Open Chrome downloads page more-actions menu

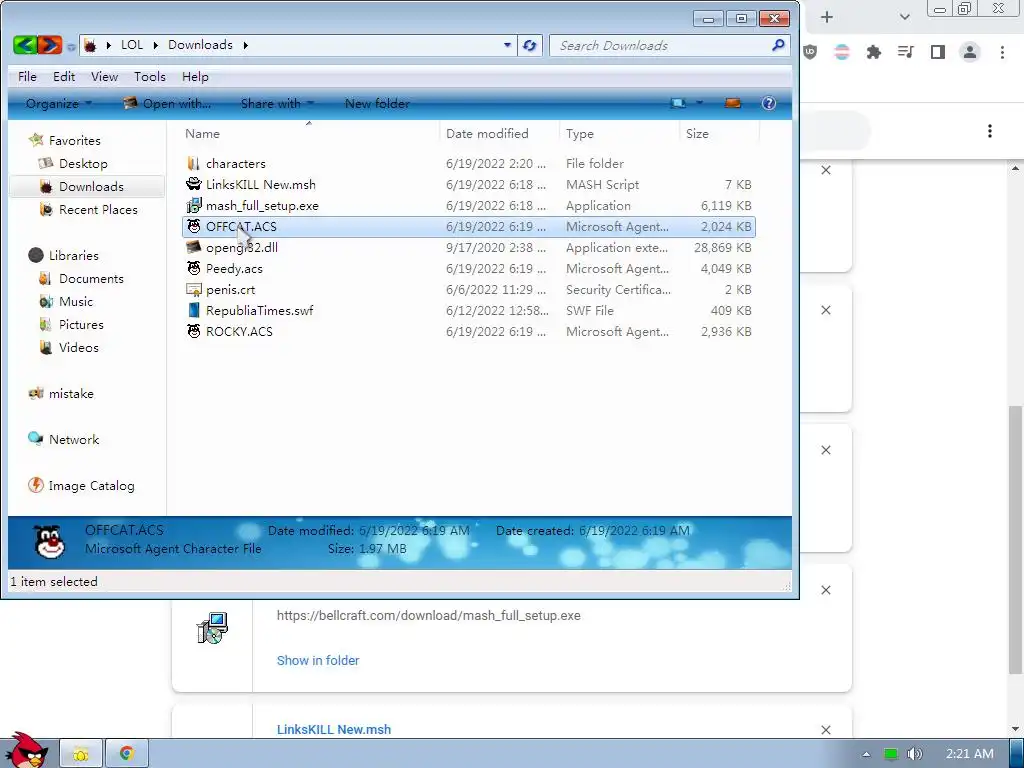coord(990,131)
